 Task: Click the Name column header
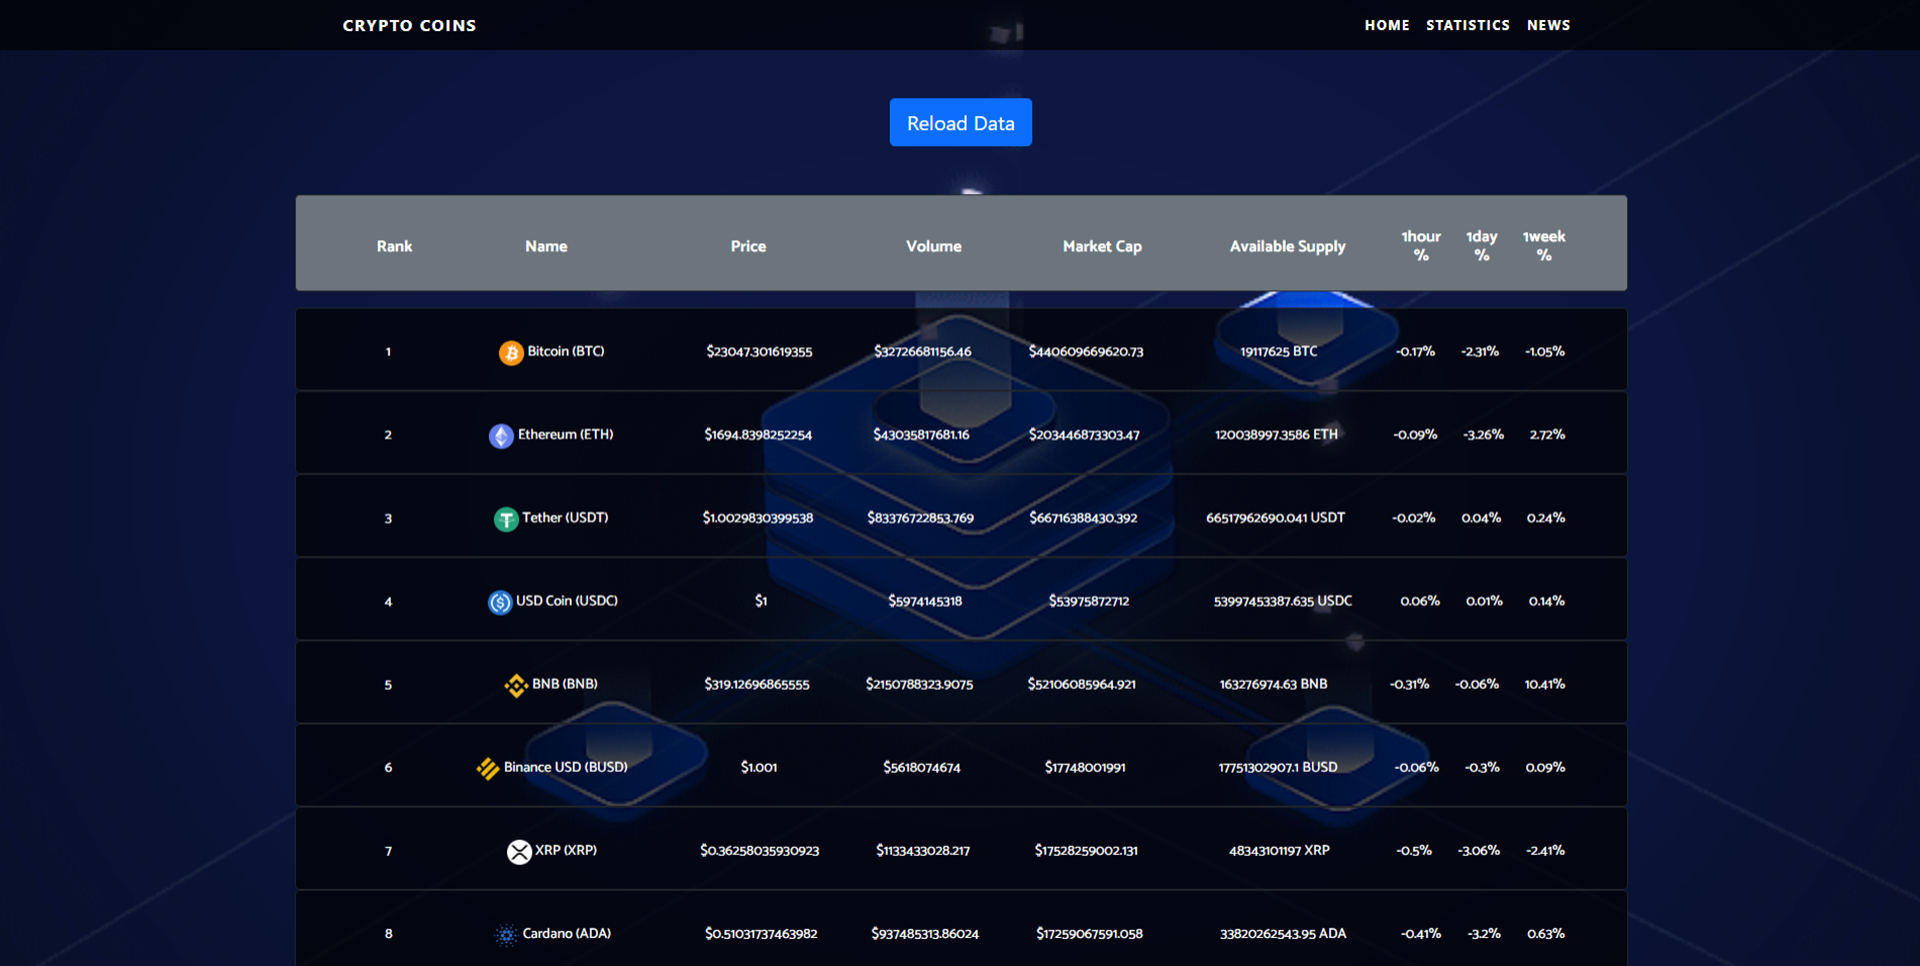coord(546,246)
